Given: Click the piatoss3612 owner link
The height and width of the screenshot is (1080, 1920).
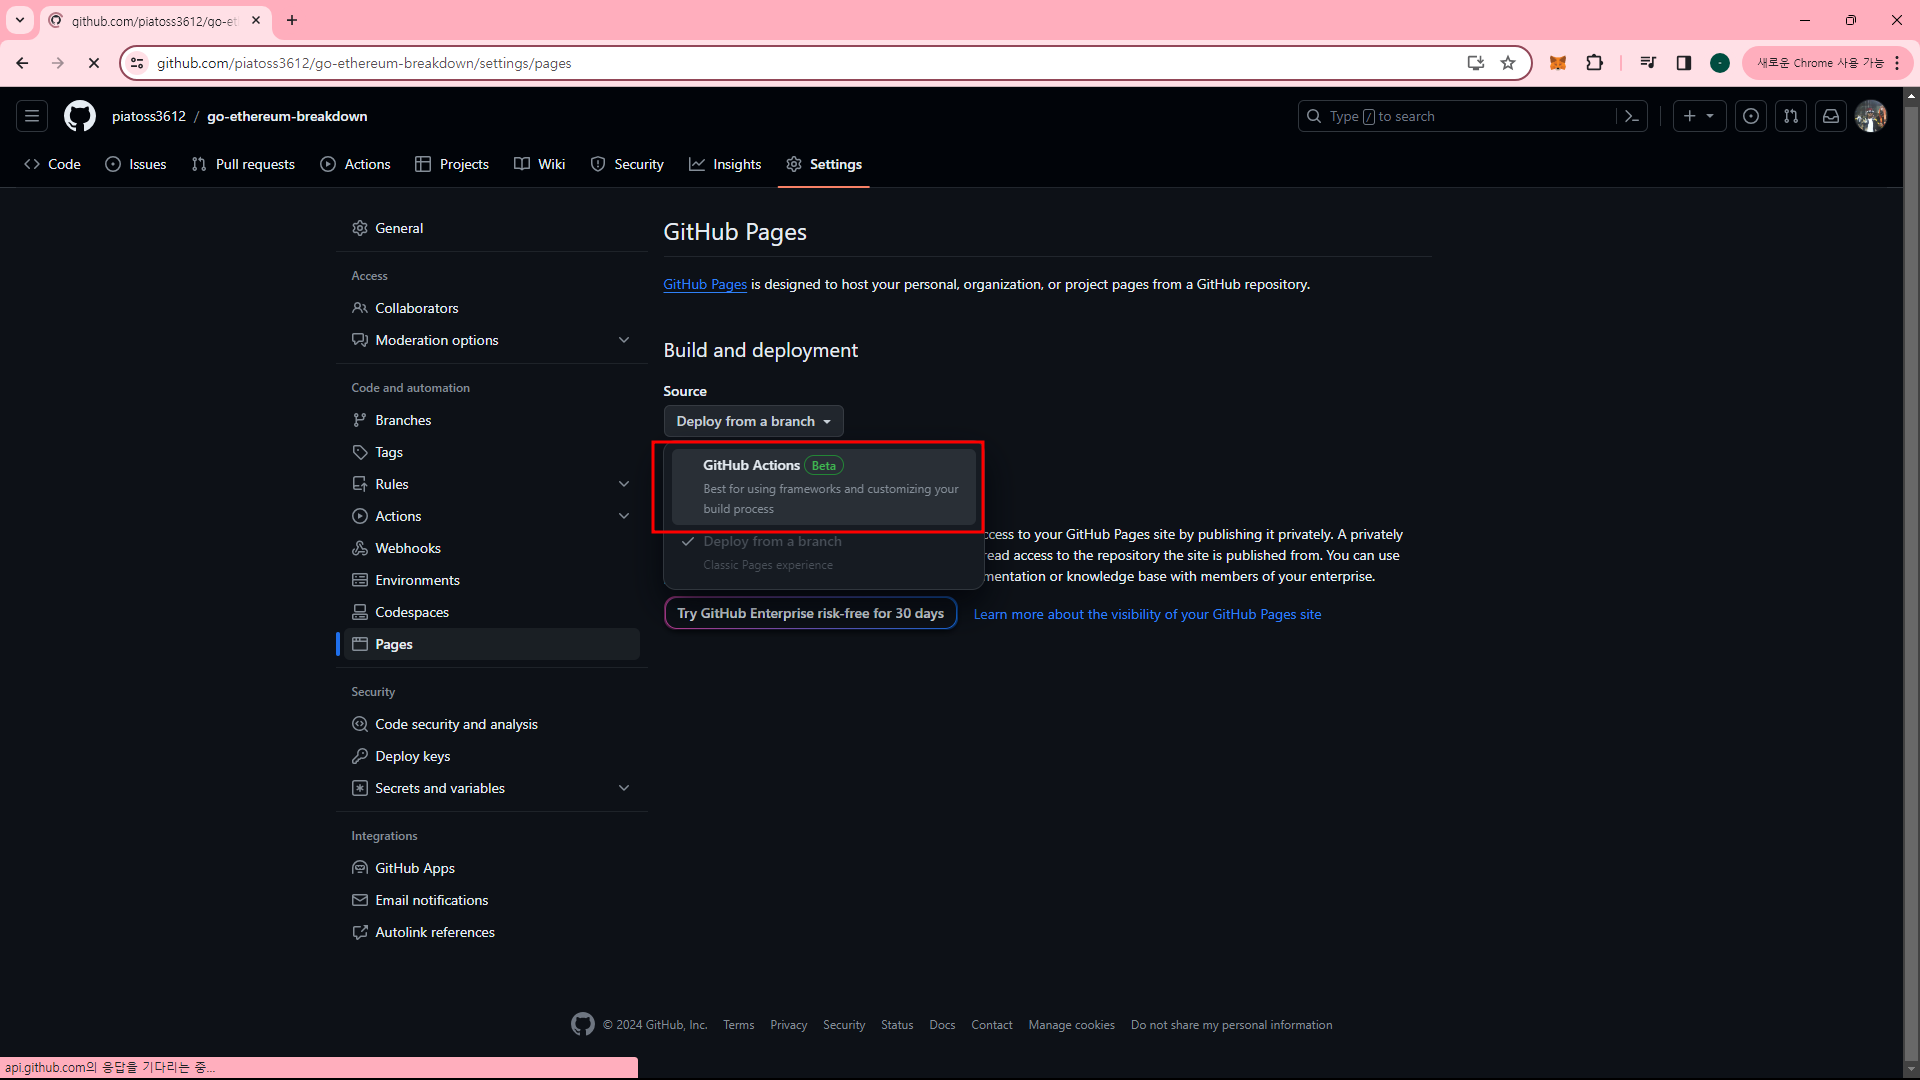Looking at the screenshot, I should [x=149, y=116].
